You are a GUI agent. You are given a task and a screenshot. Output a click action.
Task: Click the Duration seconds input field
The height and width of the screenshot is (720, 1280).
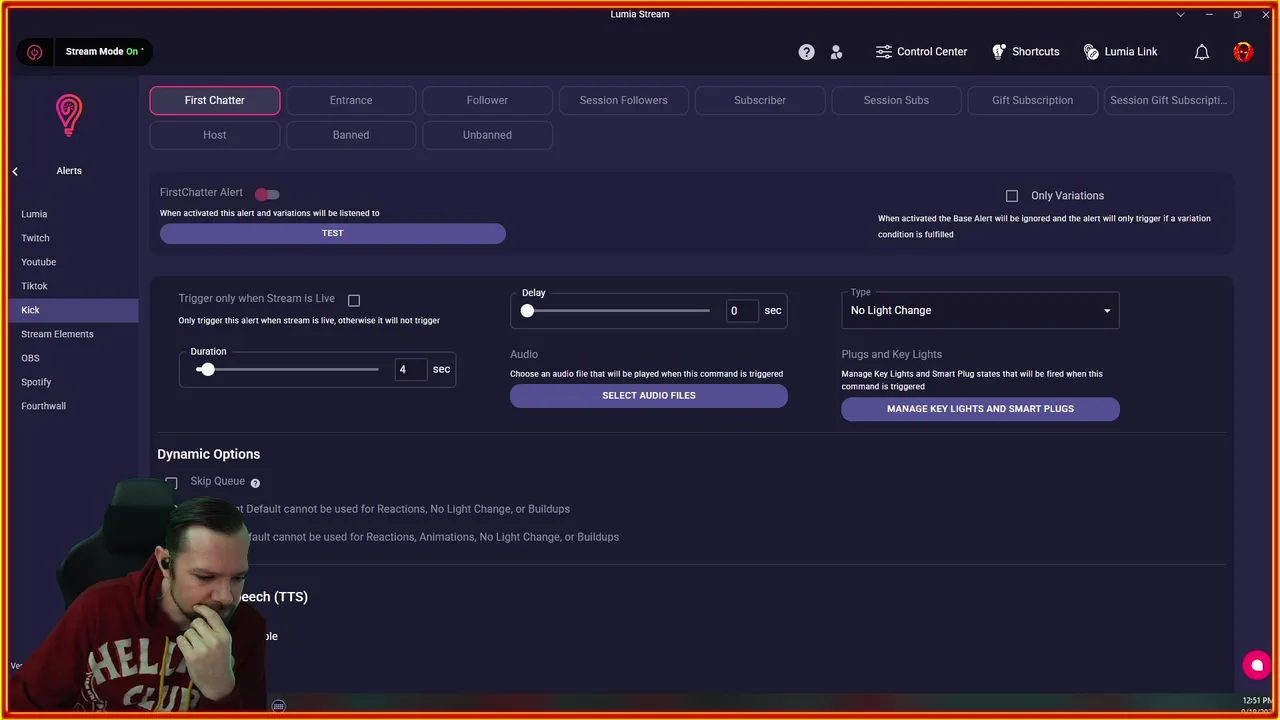(411, 370)
